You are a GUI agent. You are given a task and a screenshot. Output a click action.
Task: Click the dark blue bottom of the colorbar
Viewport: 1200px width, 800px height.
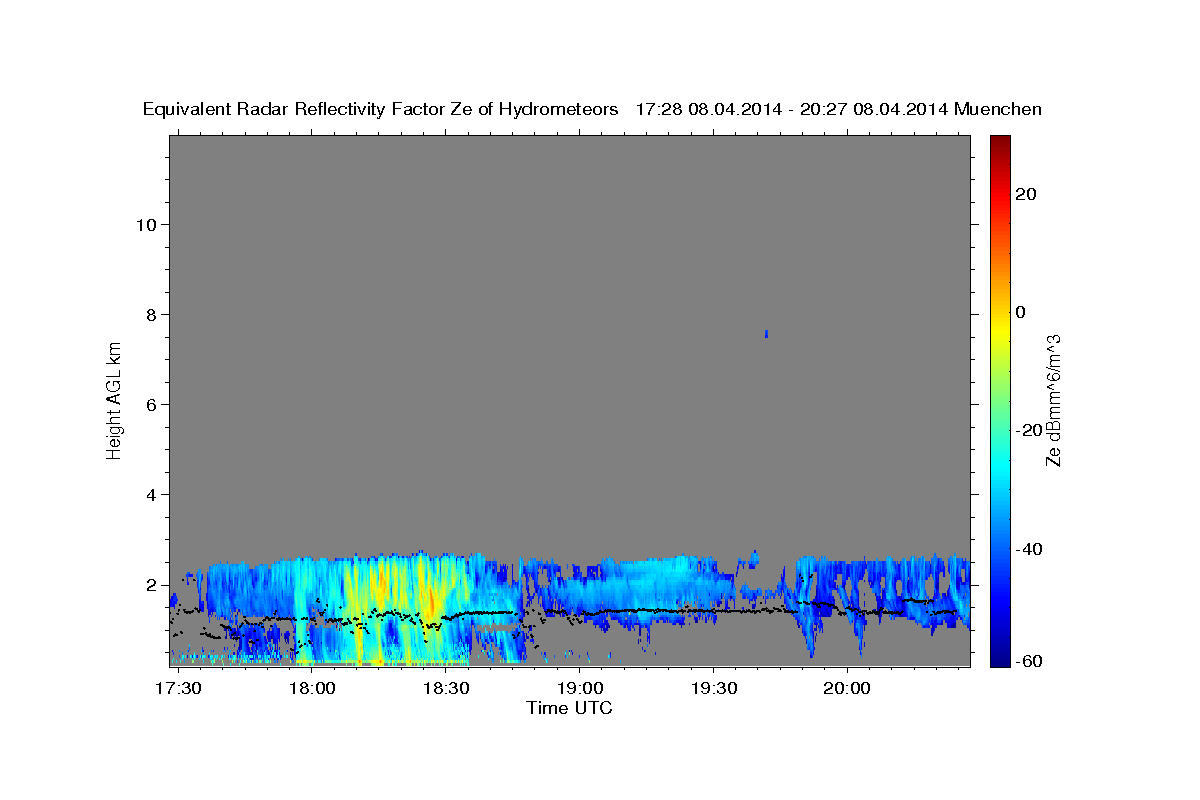[x=1000, y=655]
